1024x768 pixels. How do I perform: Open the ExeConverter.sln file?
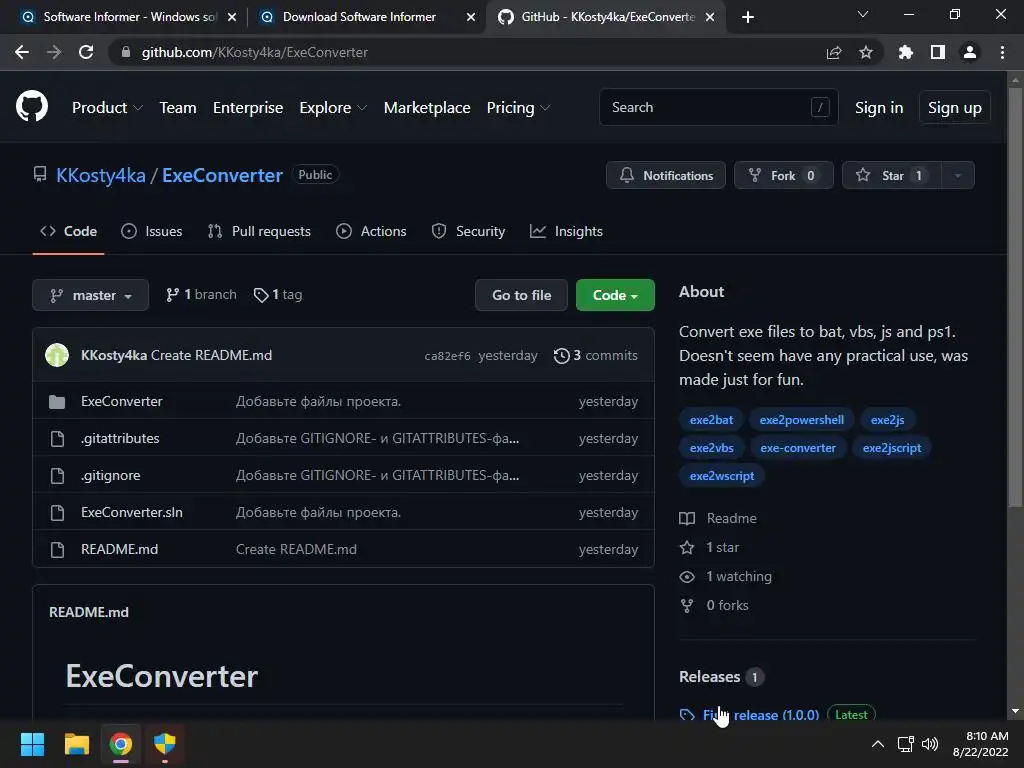click(x=132, y=513)
